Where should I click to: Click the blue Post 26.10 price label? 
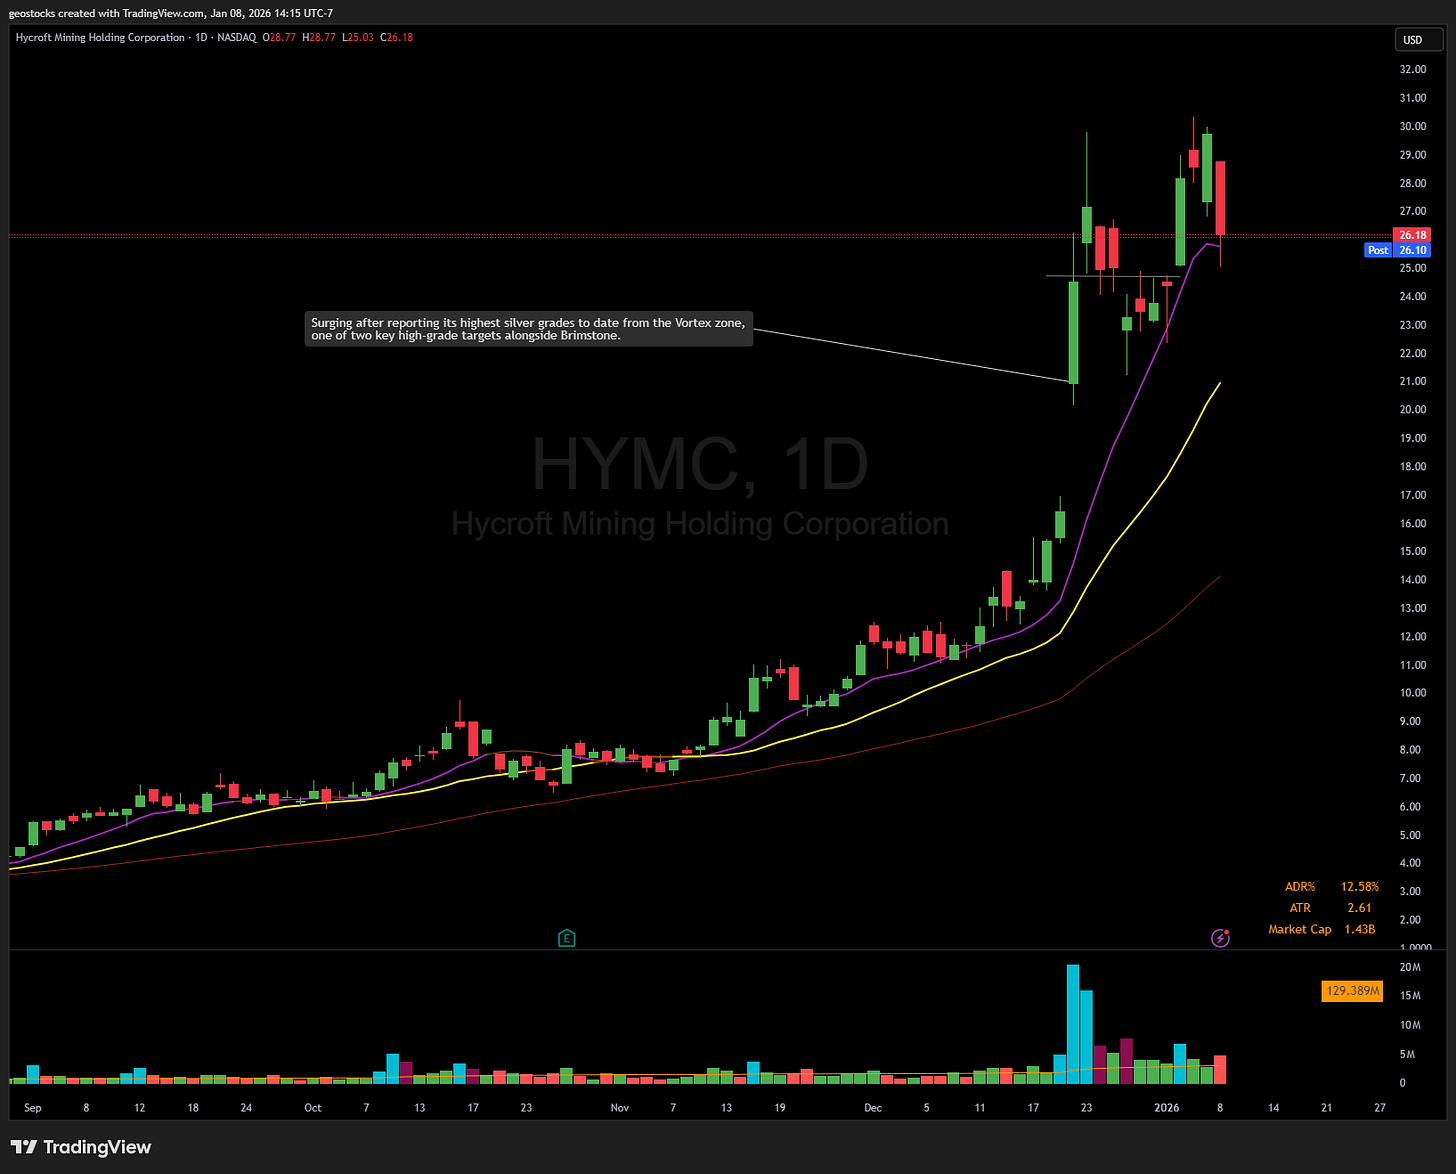(1397, 250)
